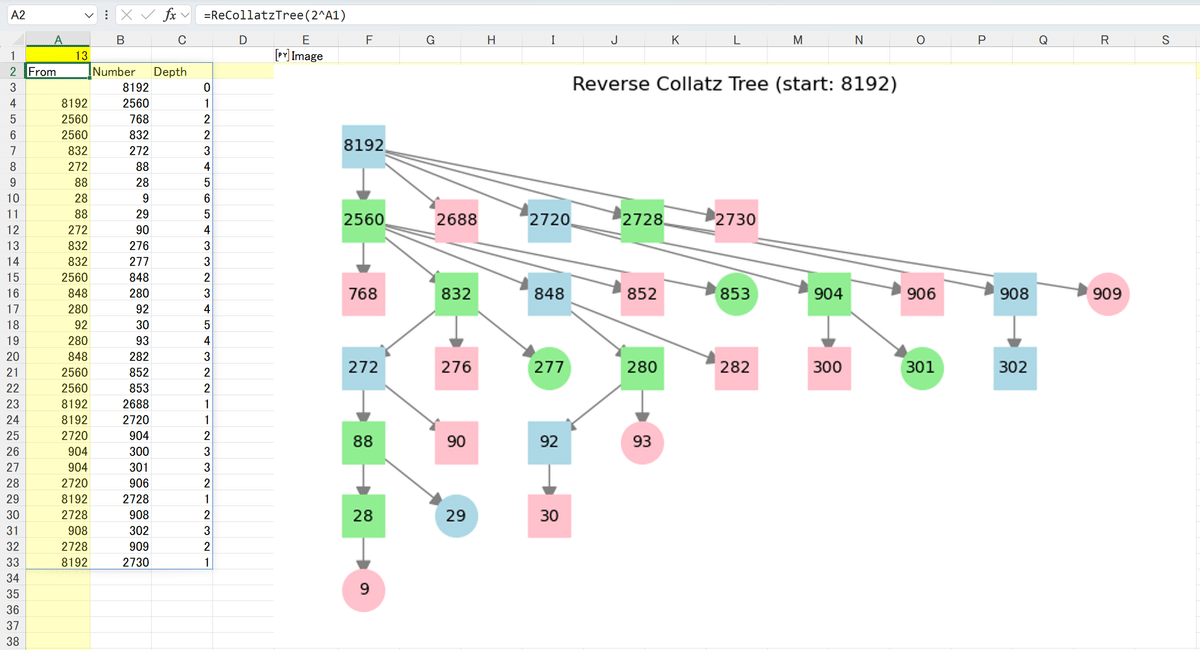Click the green 904 node
The width and height of the screenshot is (1200, 650).
pos(828,294)
